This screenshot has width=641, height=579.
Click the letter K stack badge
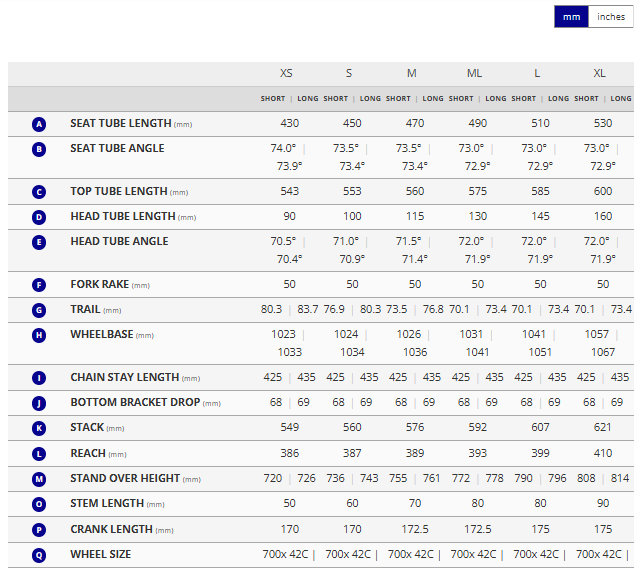39,428
